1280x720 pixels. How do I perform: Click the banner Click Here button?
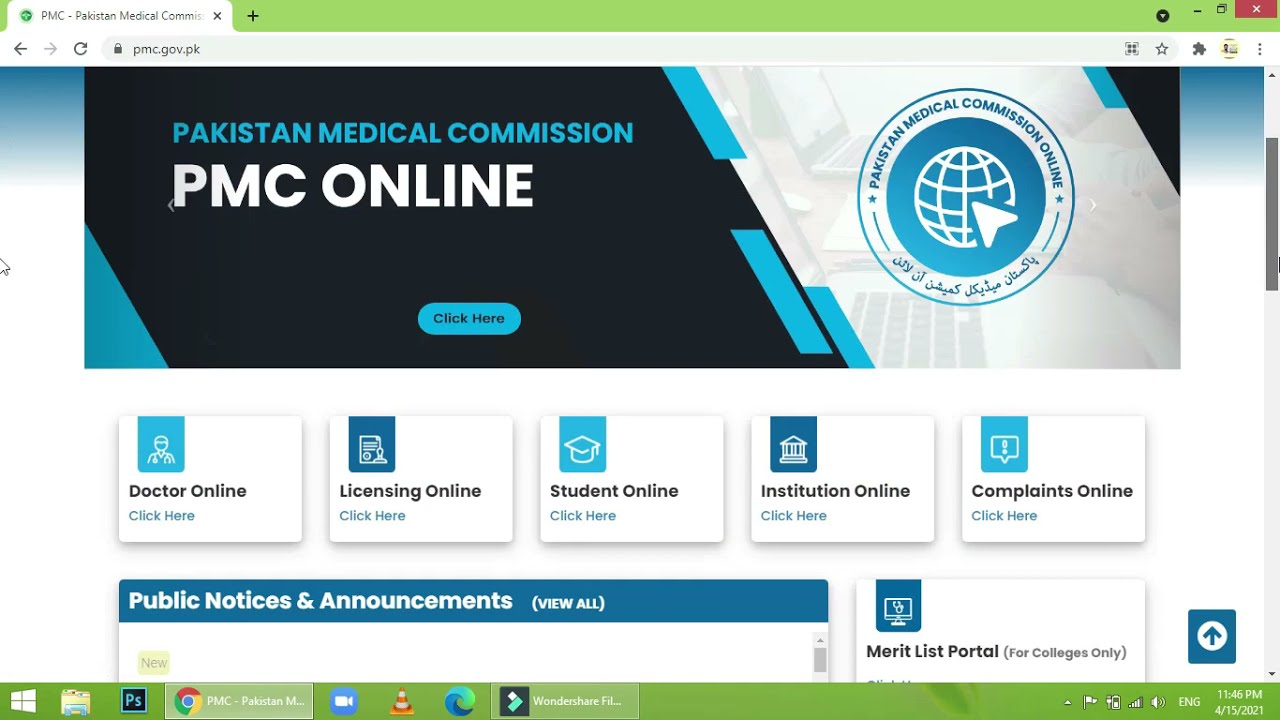click(469, 318)
